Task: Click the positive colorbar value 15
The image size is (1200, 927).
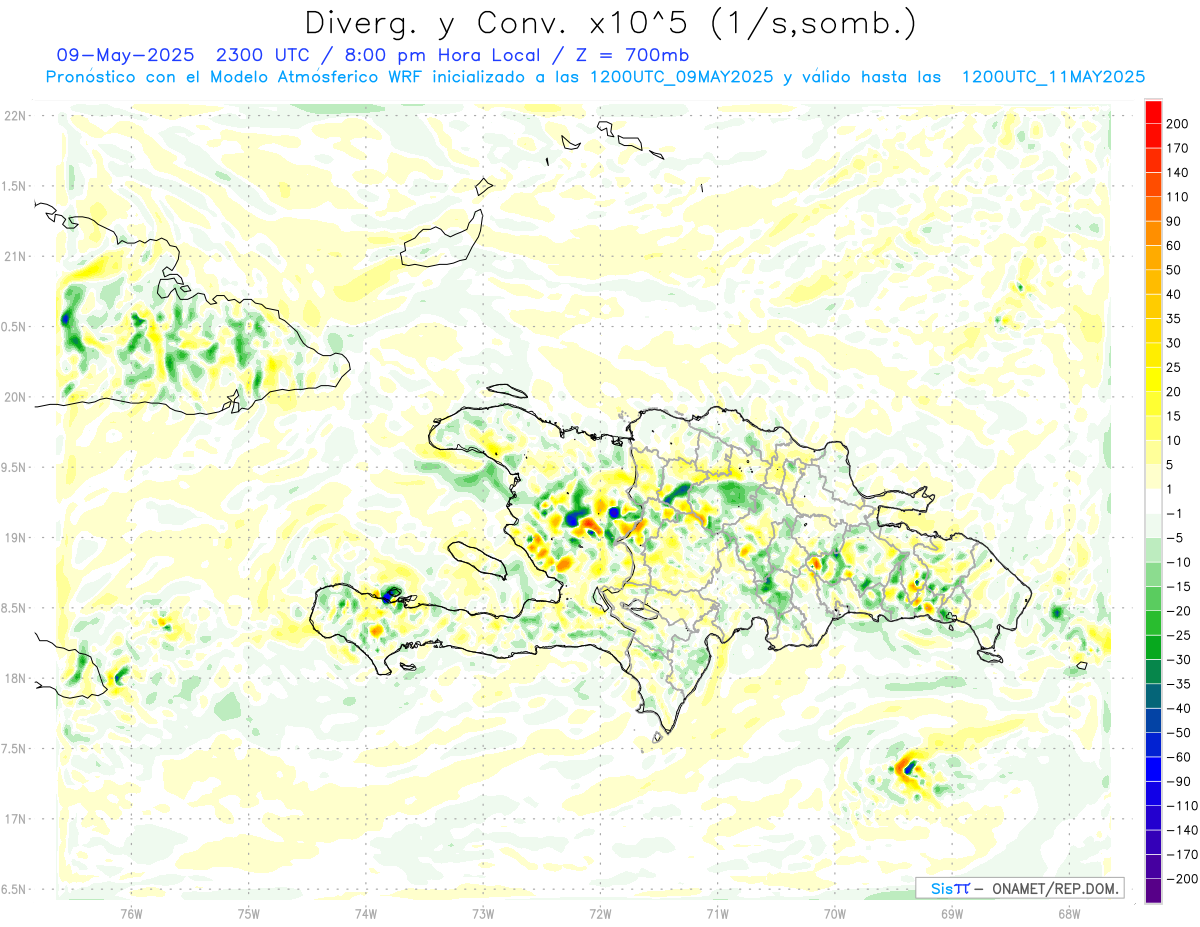Action: (x=1175, y=416)
